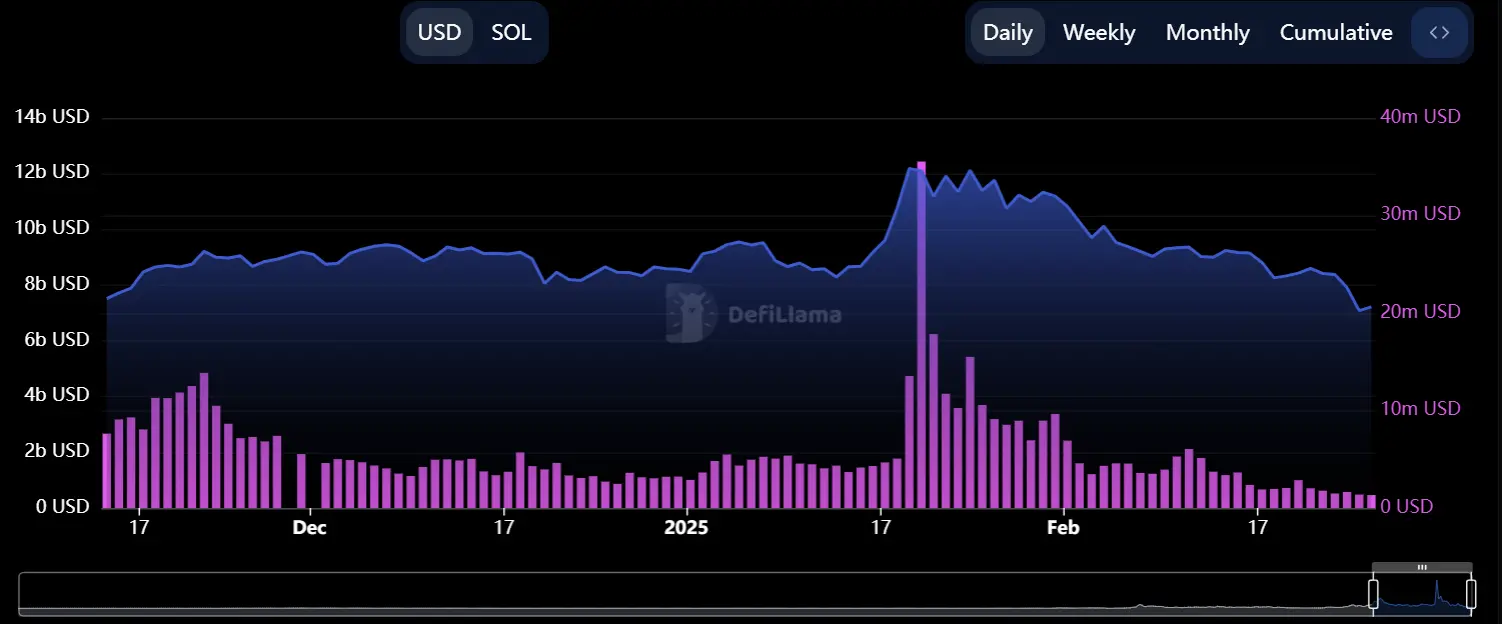Click the 'Dec' x-axis label
The width and height of the screenshot is (1502, 624).
pyautogui.click(x=309, y=527)
